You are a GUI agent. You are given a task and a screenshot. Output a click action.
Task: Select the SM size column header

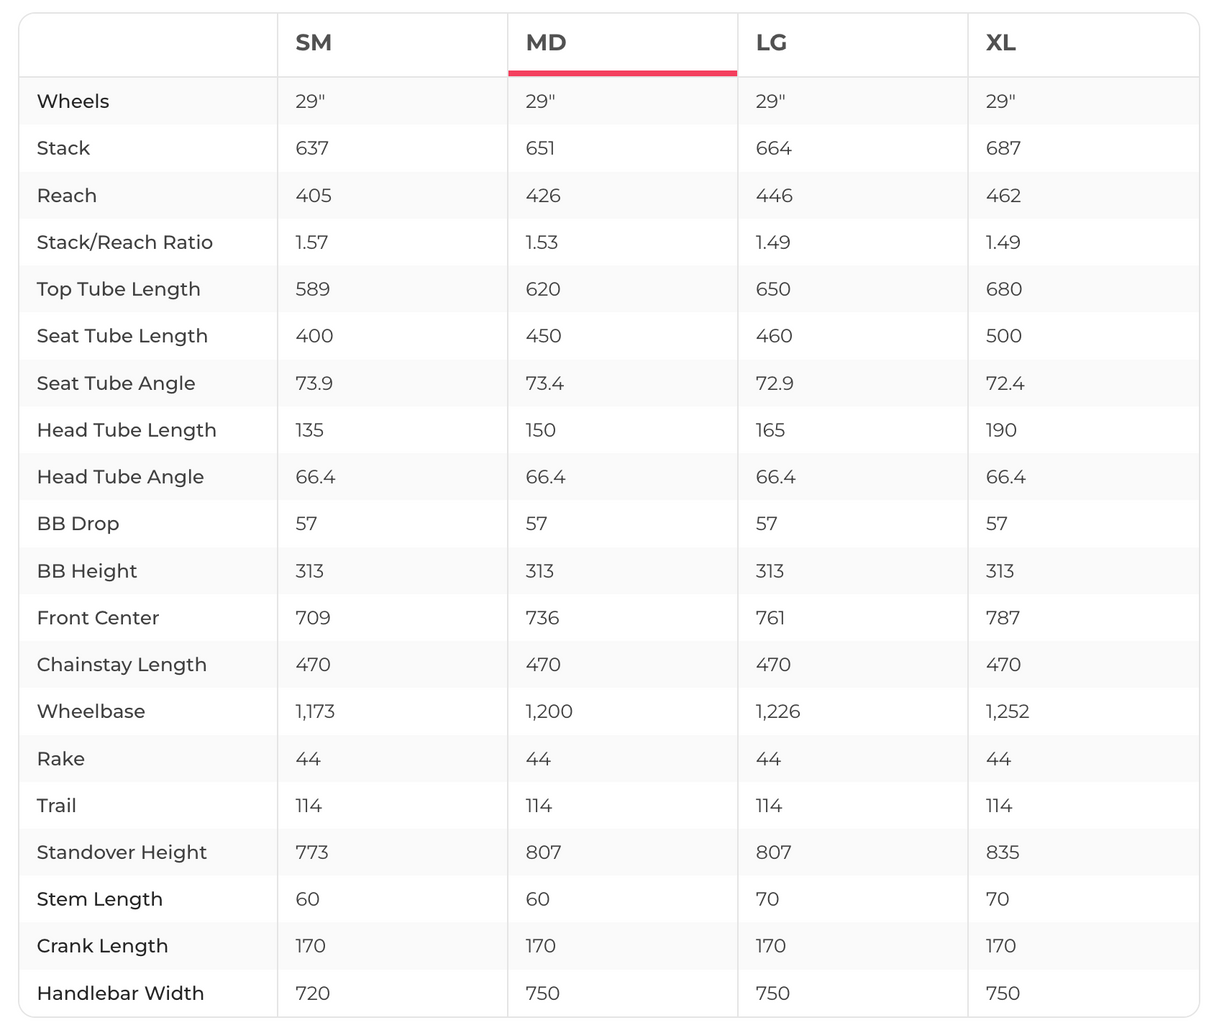tap(313, 43)
